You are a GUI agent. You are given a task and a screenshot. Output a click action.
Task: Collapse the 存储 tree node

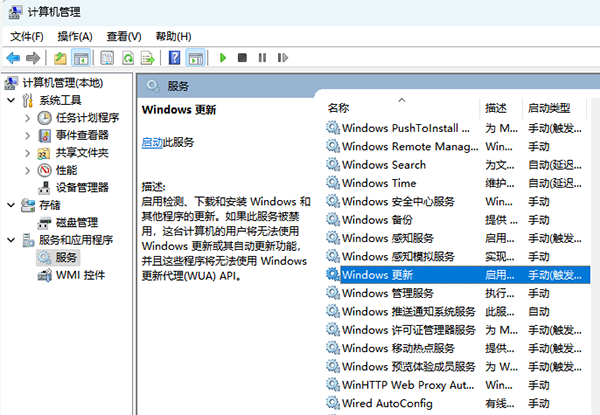[x=11, y=205]
